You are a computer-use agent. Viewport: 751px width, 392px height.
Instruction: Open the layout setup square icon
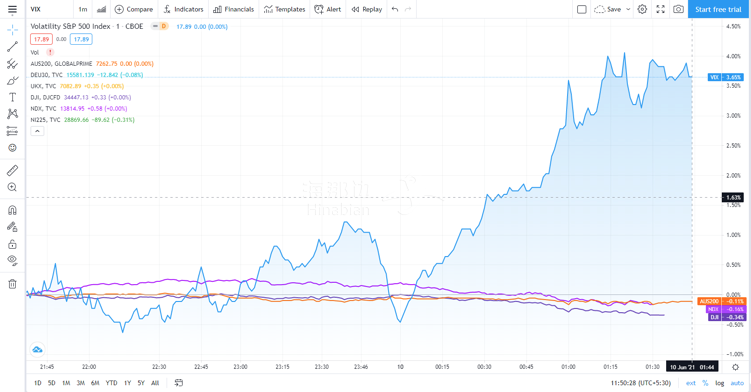point(581,9)
